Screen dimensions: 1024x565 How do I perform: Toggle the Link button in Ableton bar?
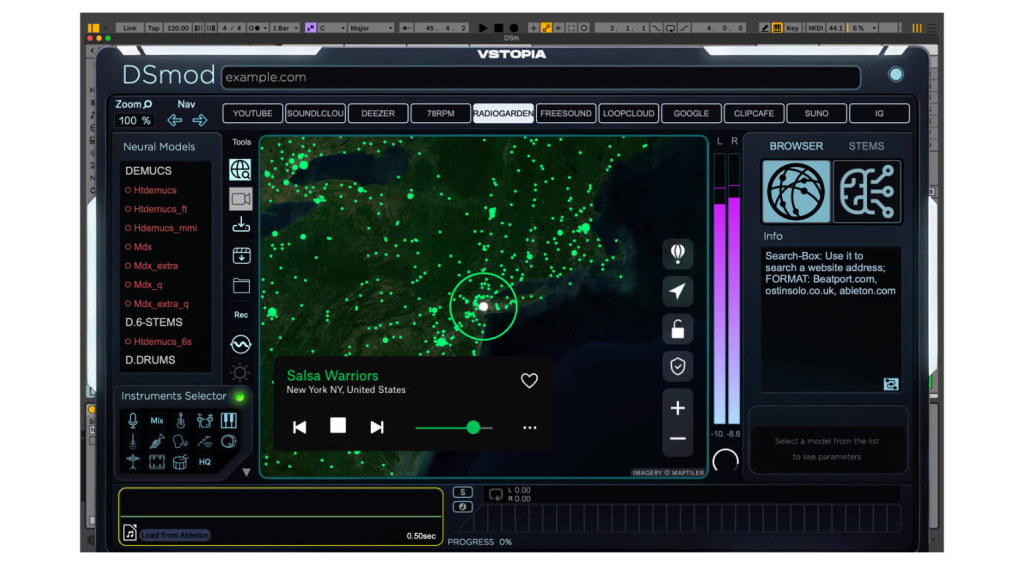pos(130,28)
